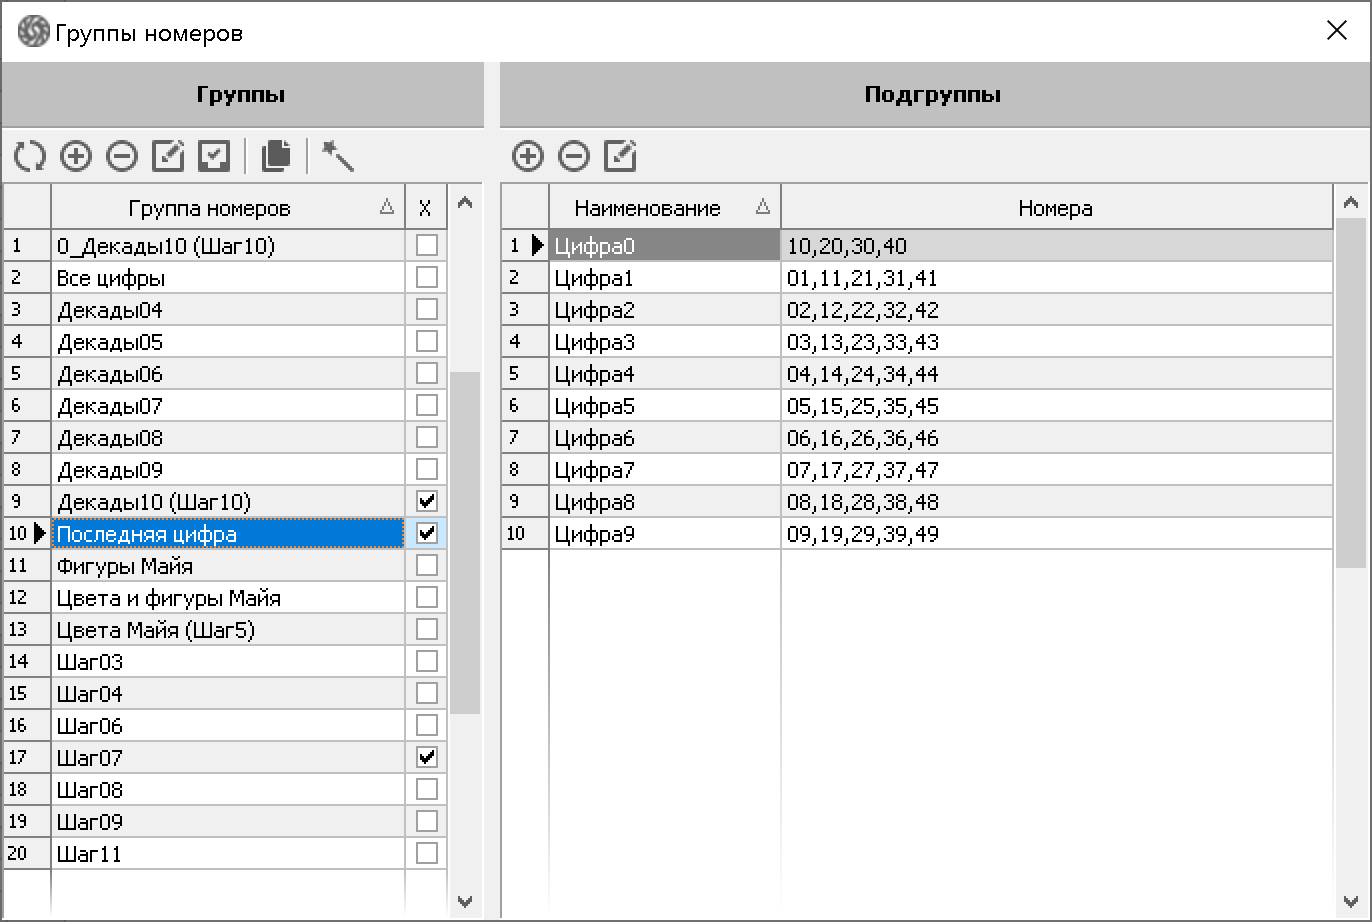Add a new group with plus icon
1372x922 pixels.
coord(76,156)
